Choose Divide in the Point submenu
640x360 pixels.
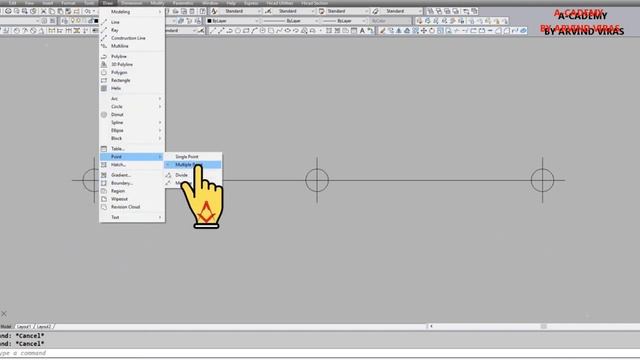(193, 175)
